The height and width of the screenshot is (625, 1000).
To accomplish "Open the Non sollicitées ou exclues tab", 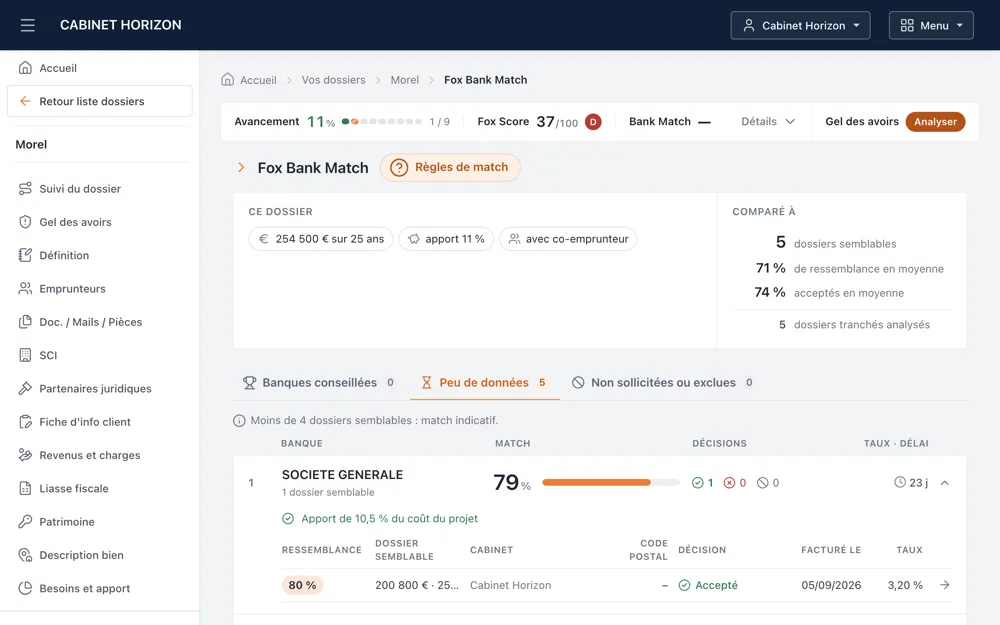I will pos(662,383).
